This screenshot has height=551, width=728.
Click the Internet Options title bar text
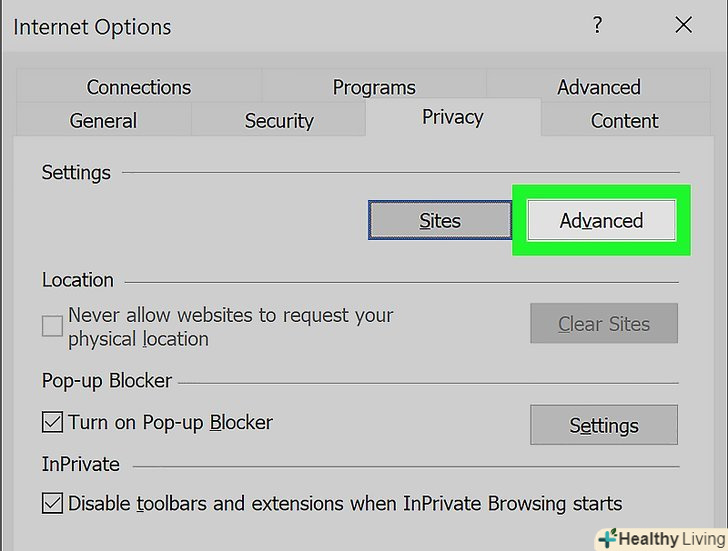coord(92,27)
